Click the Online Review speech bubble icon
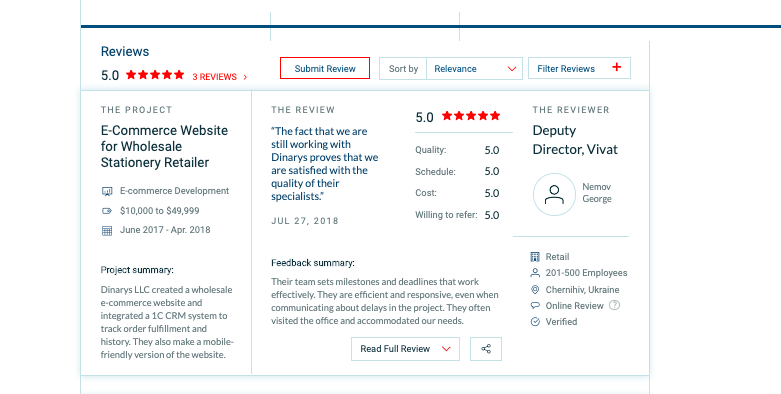 click(x=535, y=305)
